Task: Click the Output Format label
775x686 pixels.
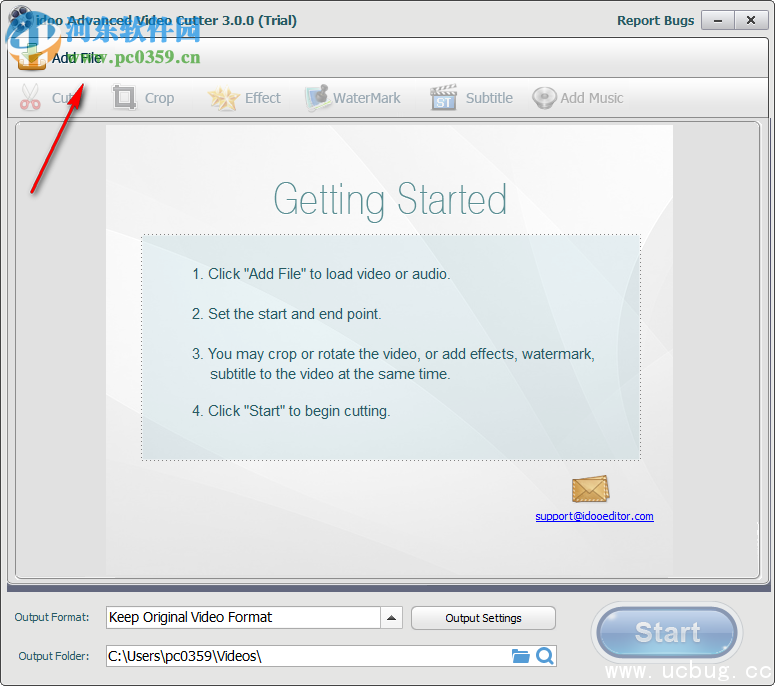Action: 52,617
